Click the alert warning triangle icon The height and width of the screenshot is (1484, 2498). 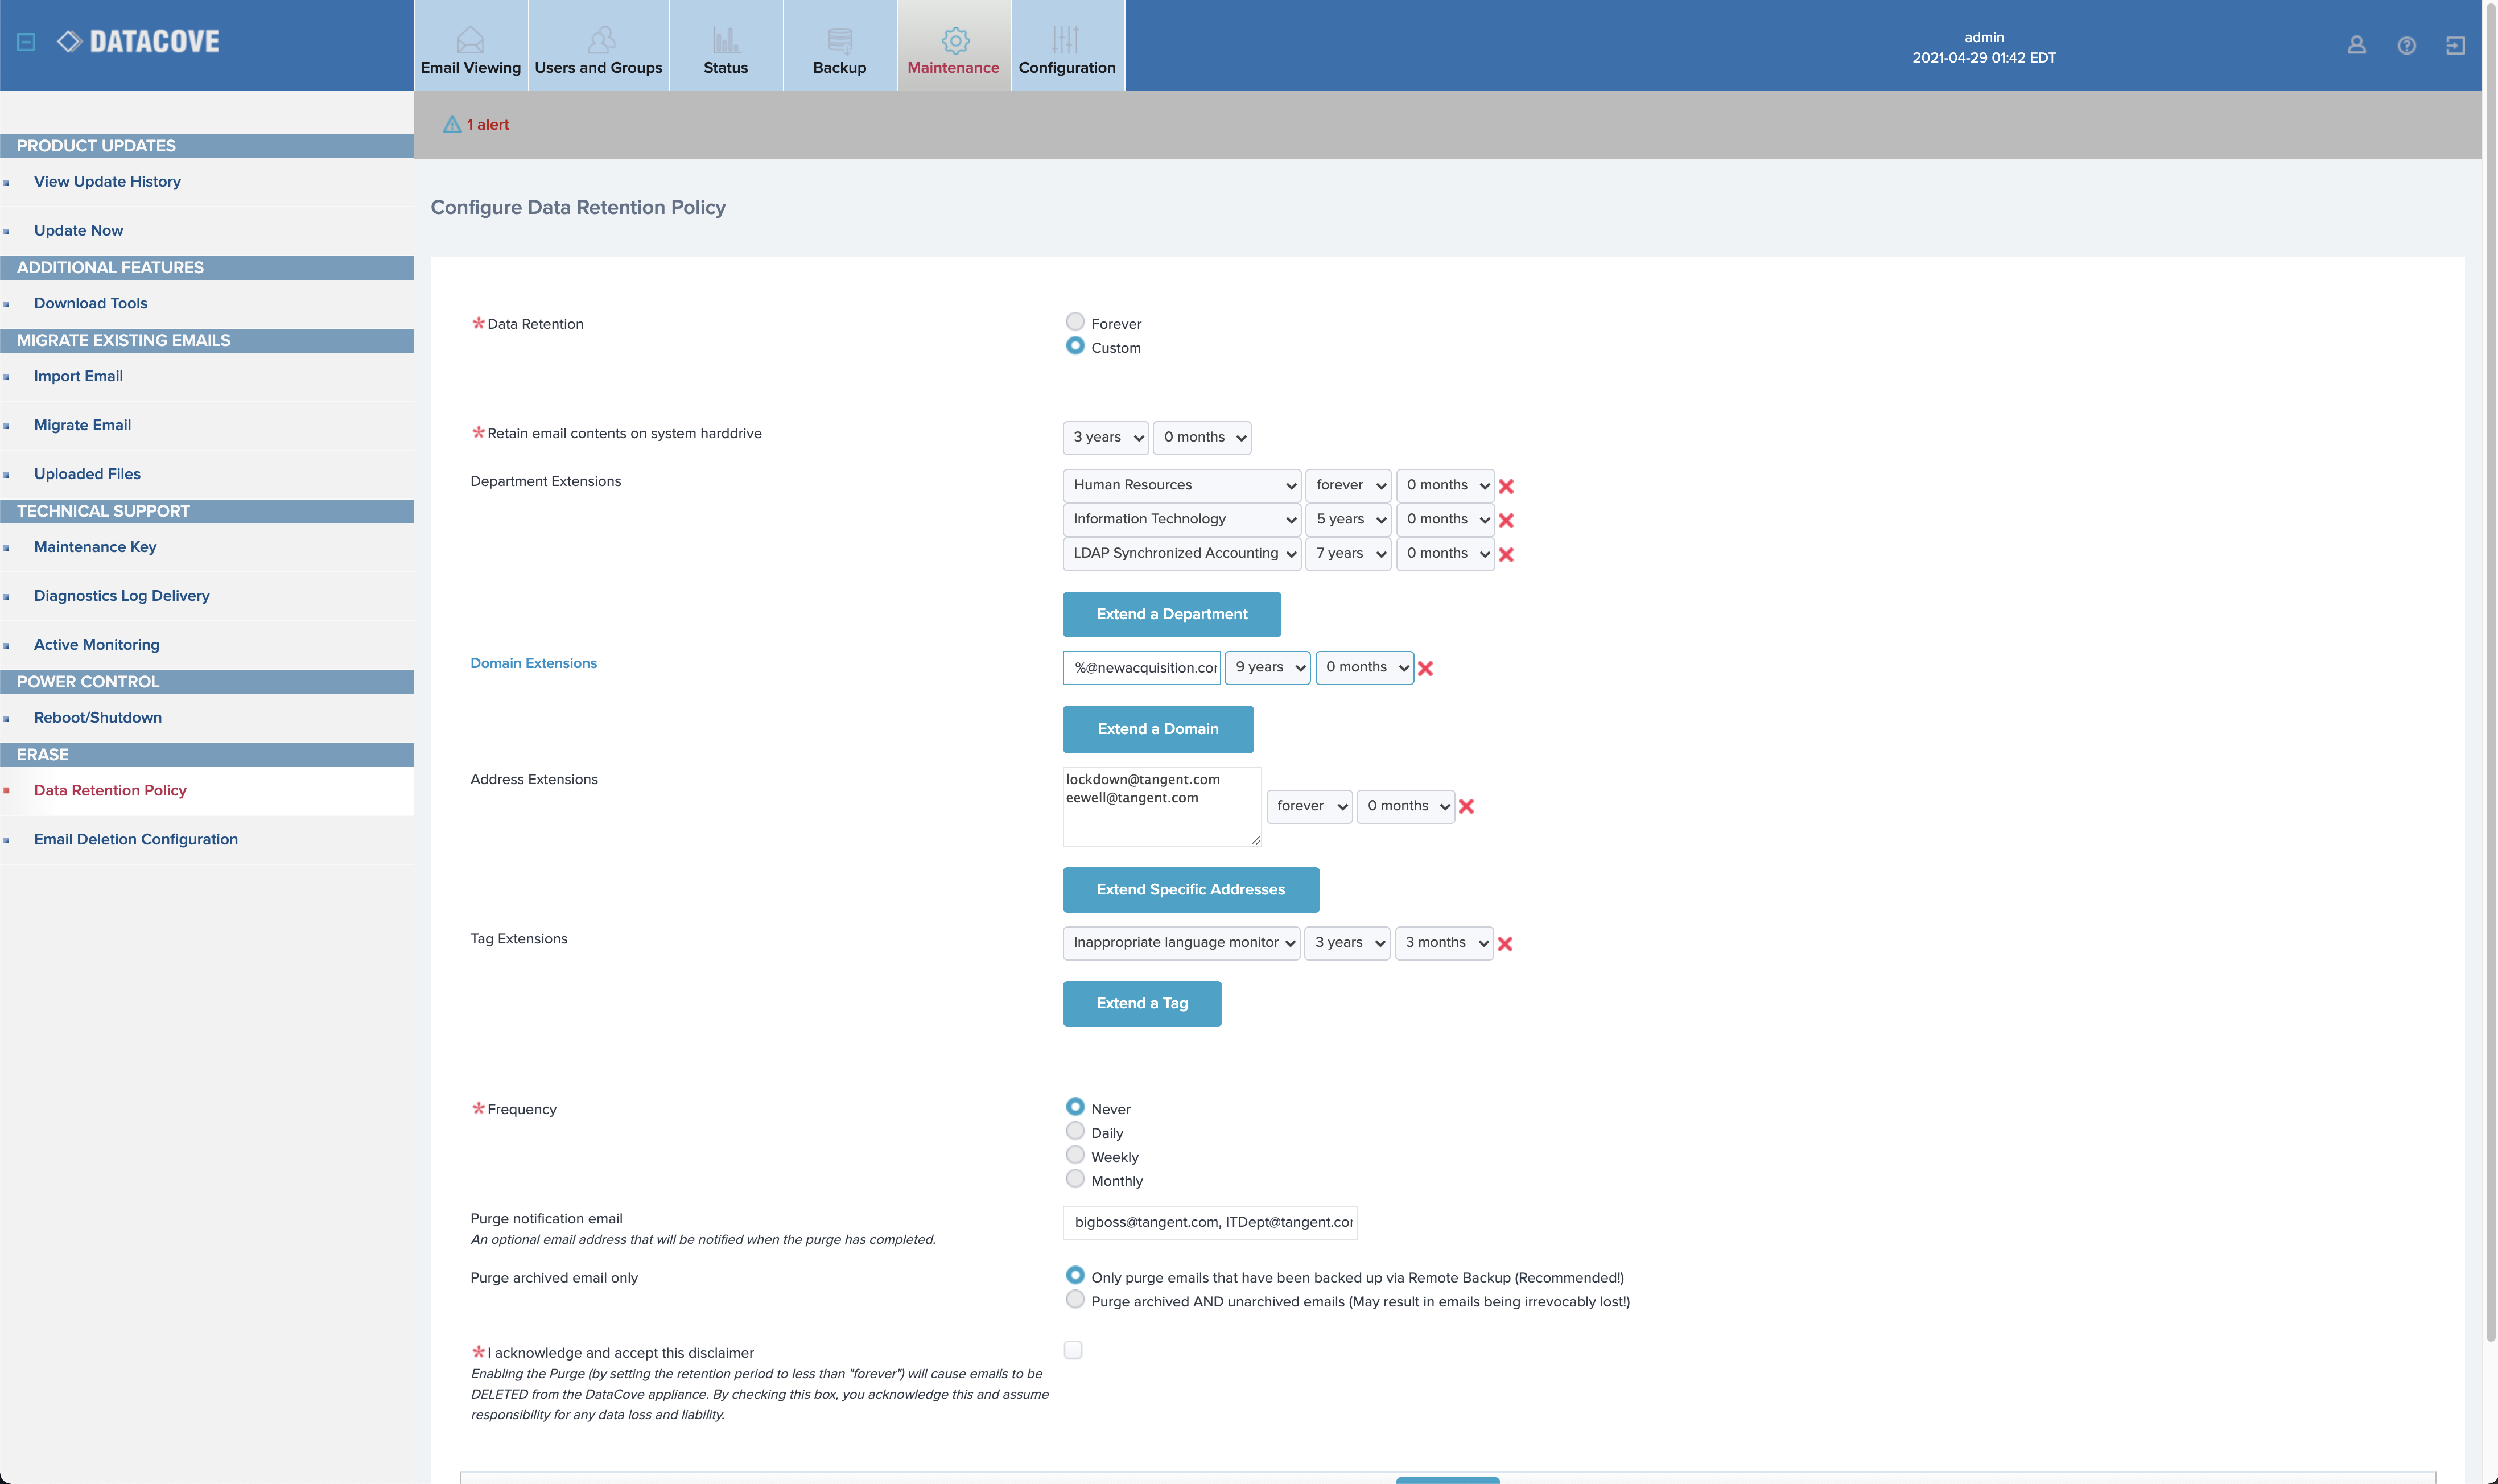tap(452, 125)
